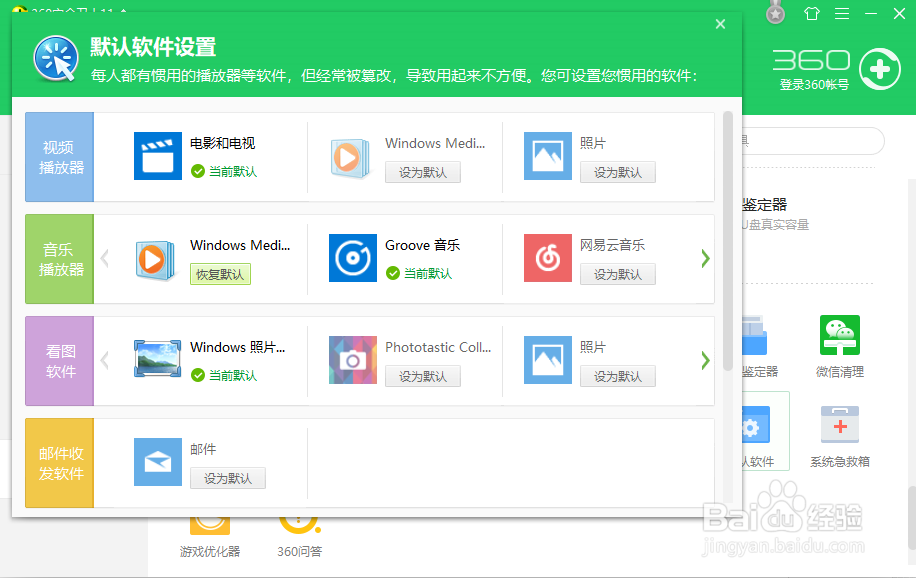Click the 默认软件设置 dialog header icon

tap(56, 58)
